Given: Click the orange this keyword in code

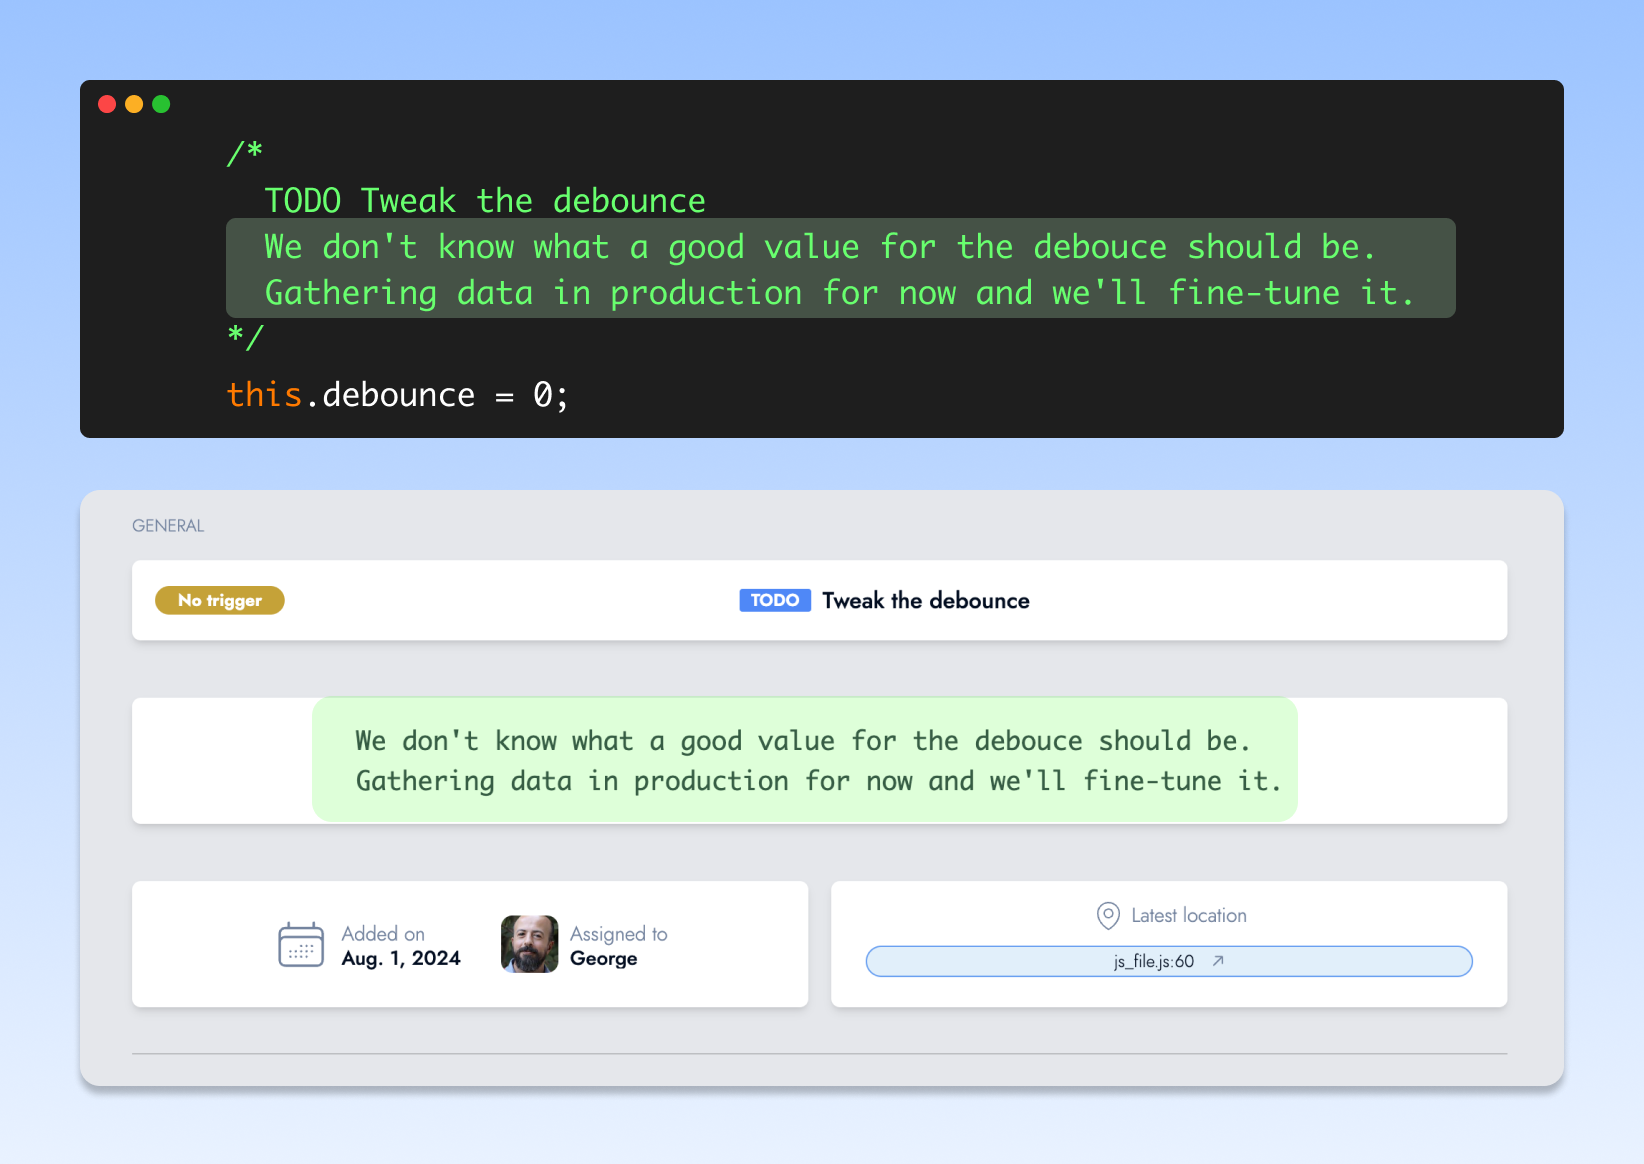Looking at the screenshot, I should (x=264, y=395).
